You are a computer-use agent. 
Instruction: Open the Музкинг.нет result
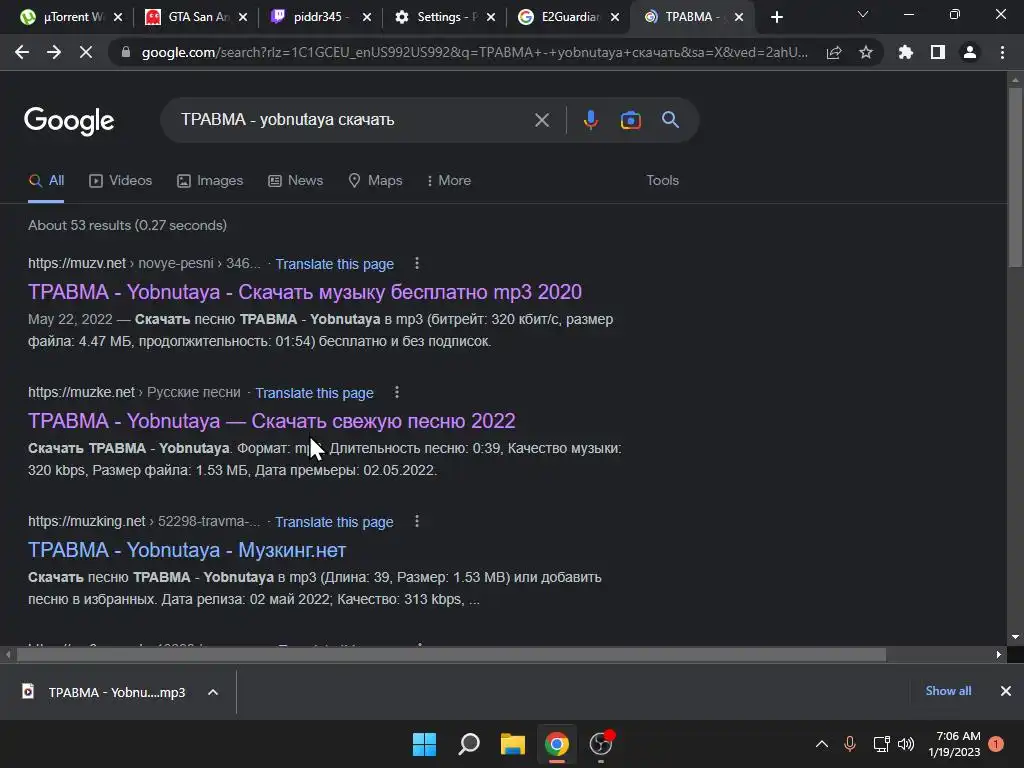click(x=187, y=551)
